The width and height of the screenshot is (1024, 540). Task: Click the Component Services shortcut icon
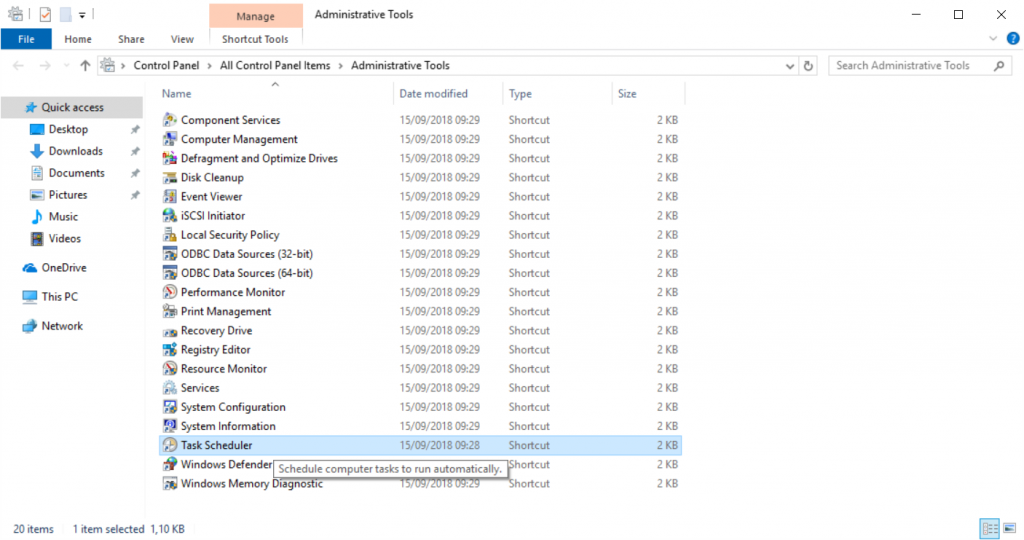point(170,119)
